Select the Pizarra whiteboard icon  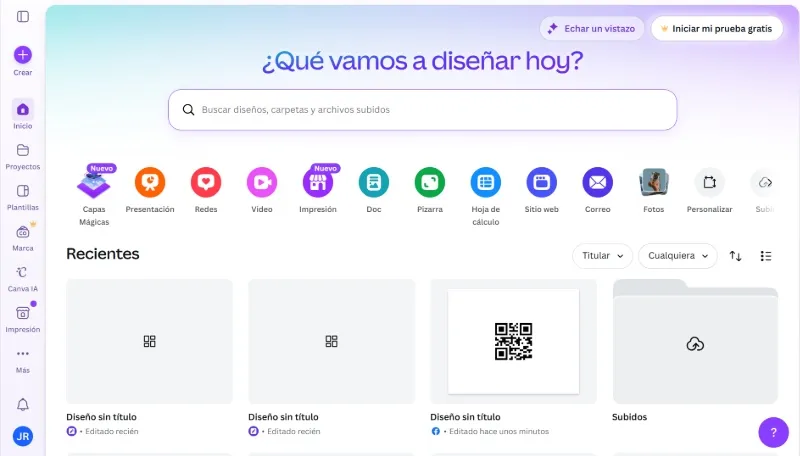click(x=430, y=182)
